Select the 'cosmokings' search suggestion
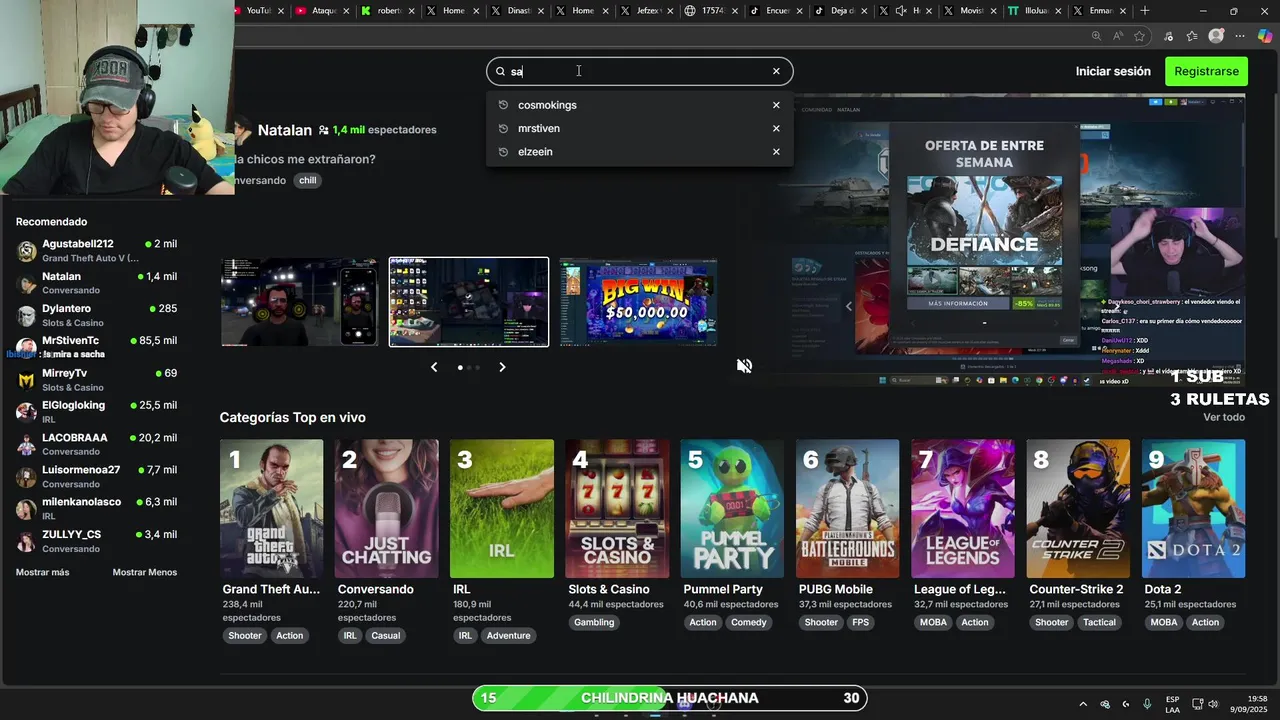Image resolution: width=1280 pixels, height=720 pixels. click(x=547, y=105)
